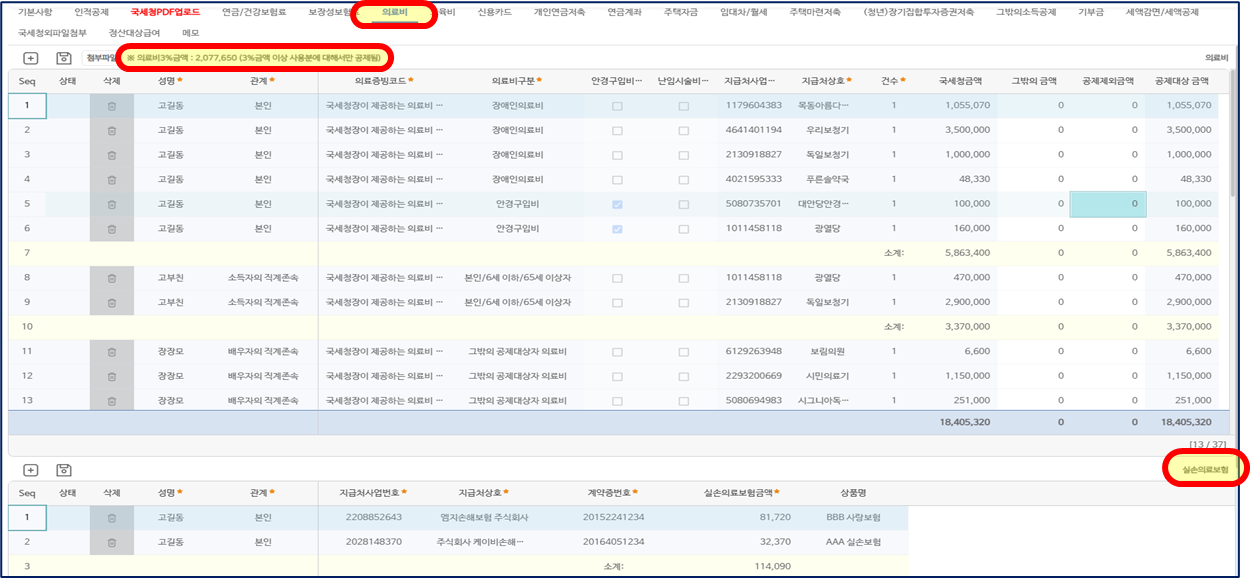Select the 본인/6세 이하/65세 이상자 cell in row 8
Screen dimensions: 1250x578
coord(518,277)
